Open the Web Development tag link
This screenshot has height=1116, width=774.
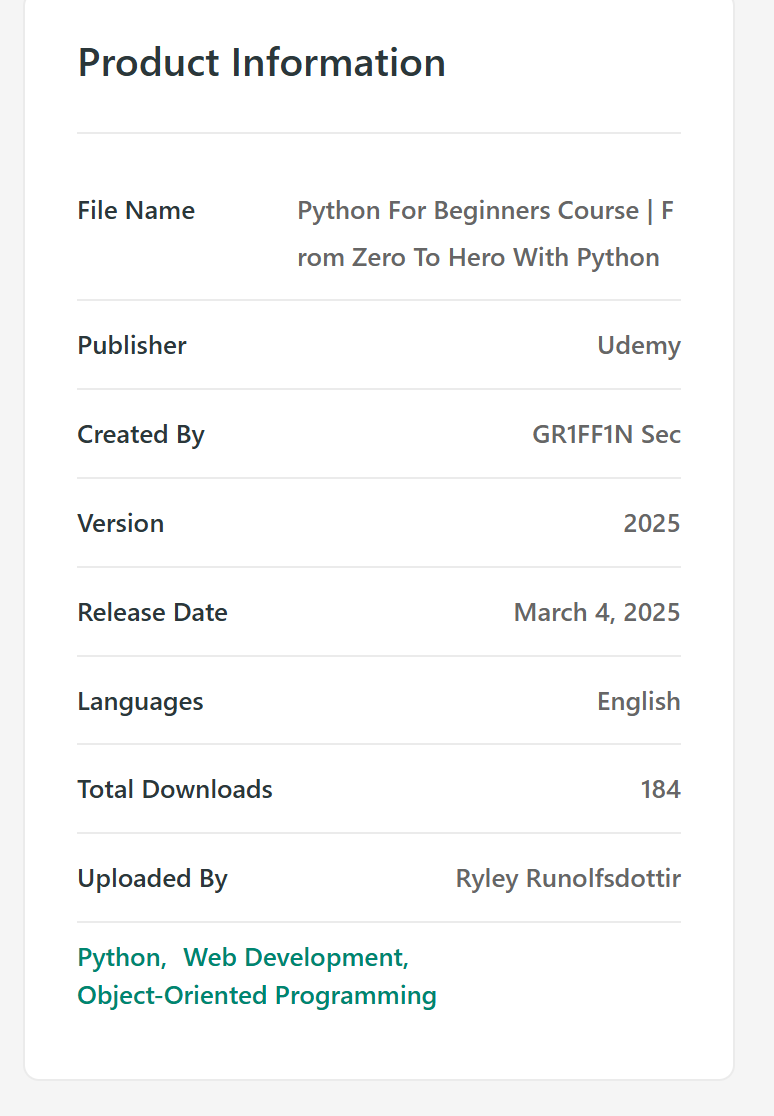(x=296, y=957)
